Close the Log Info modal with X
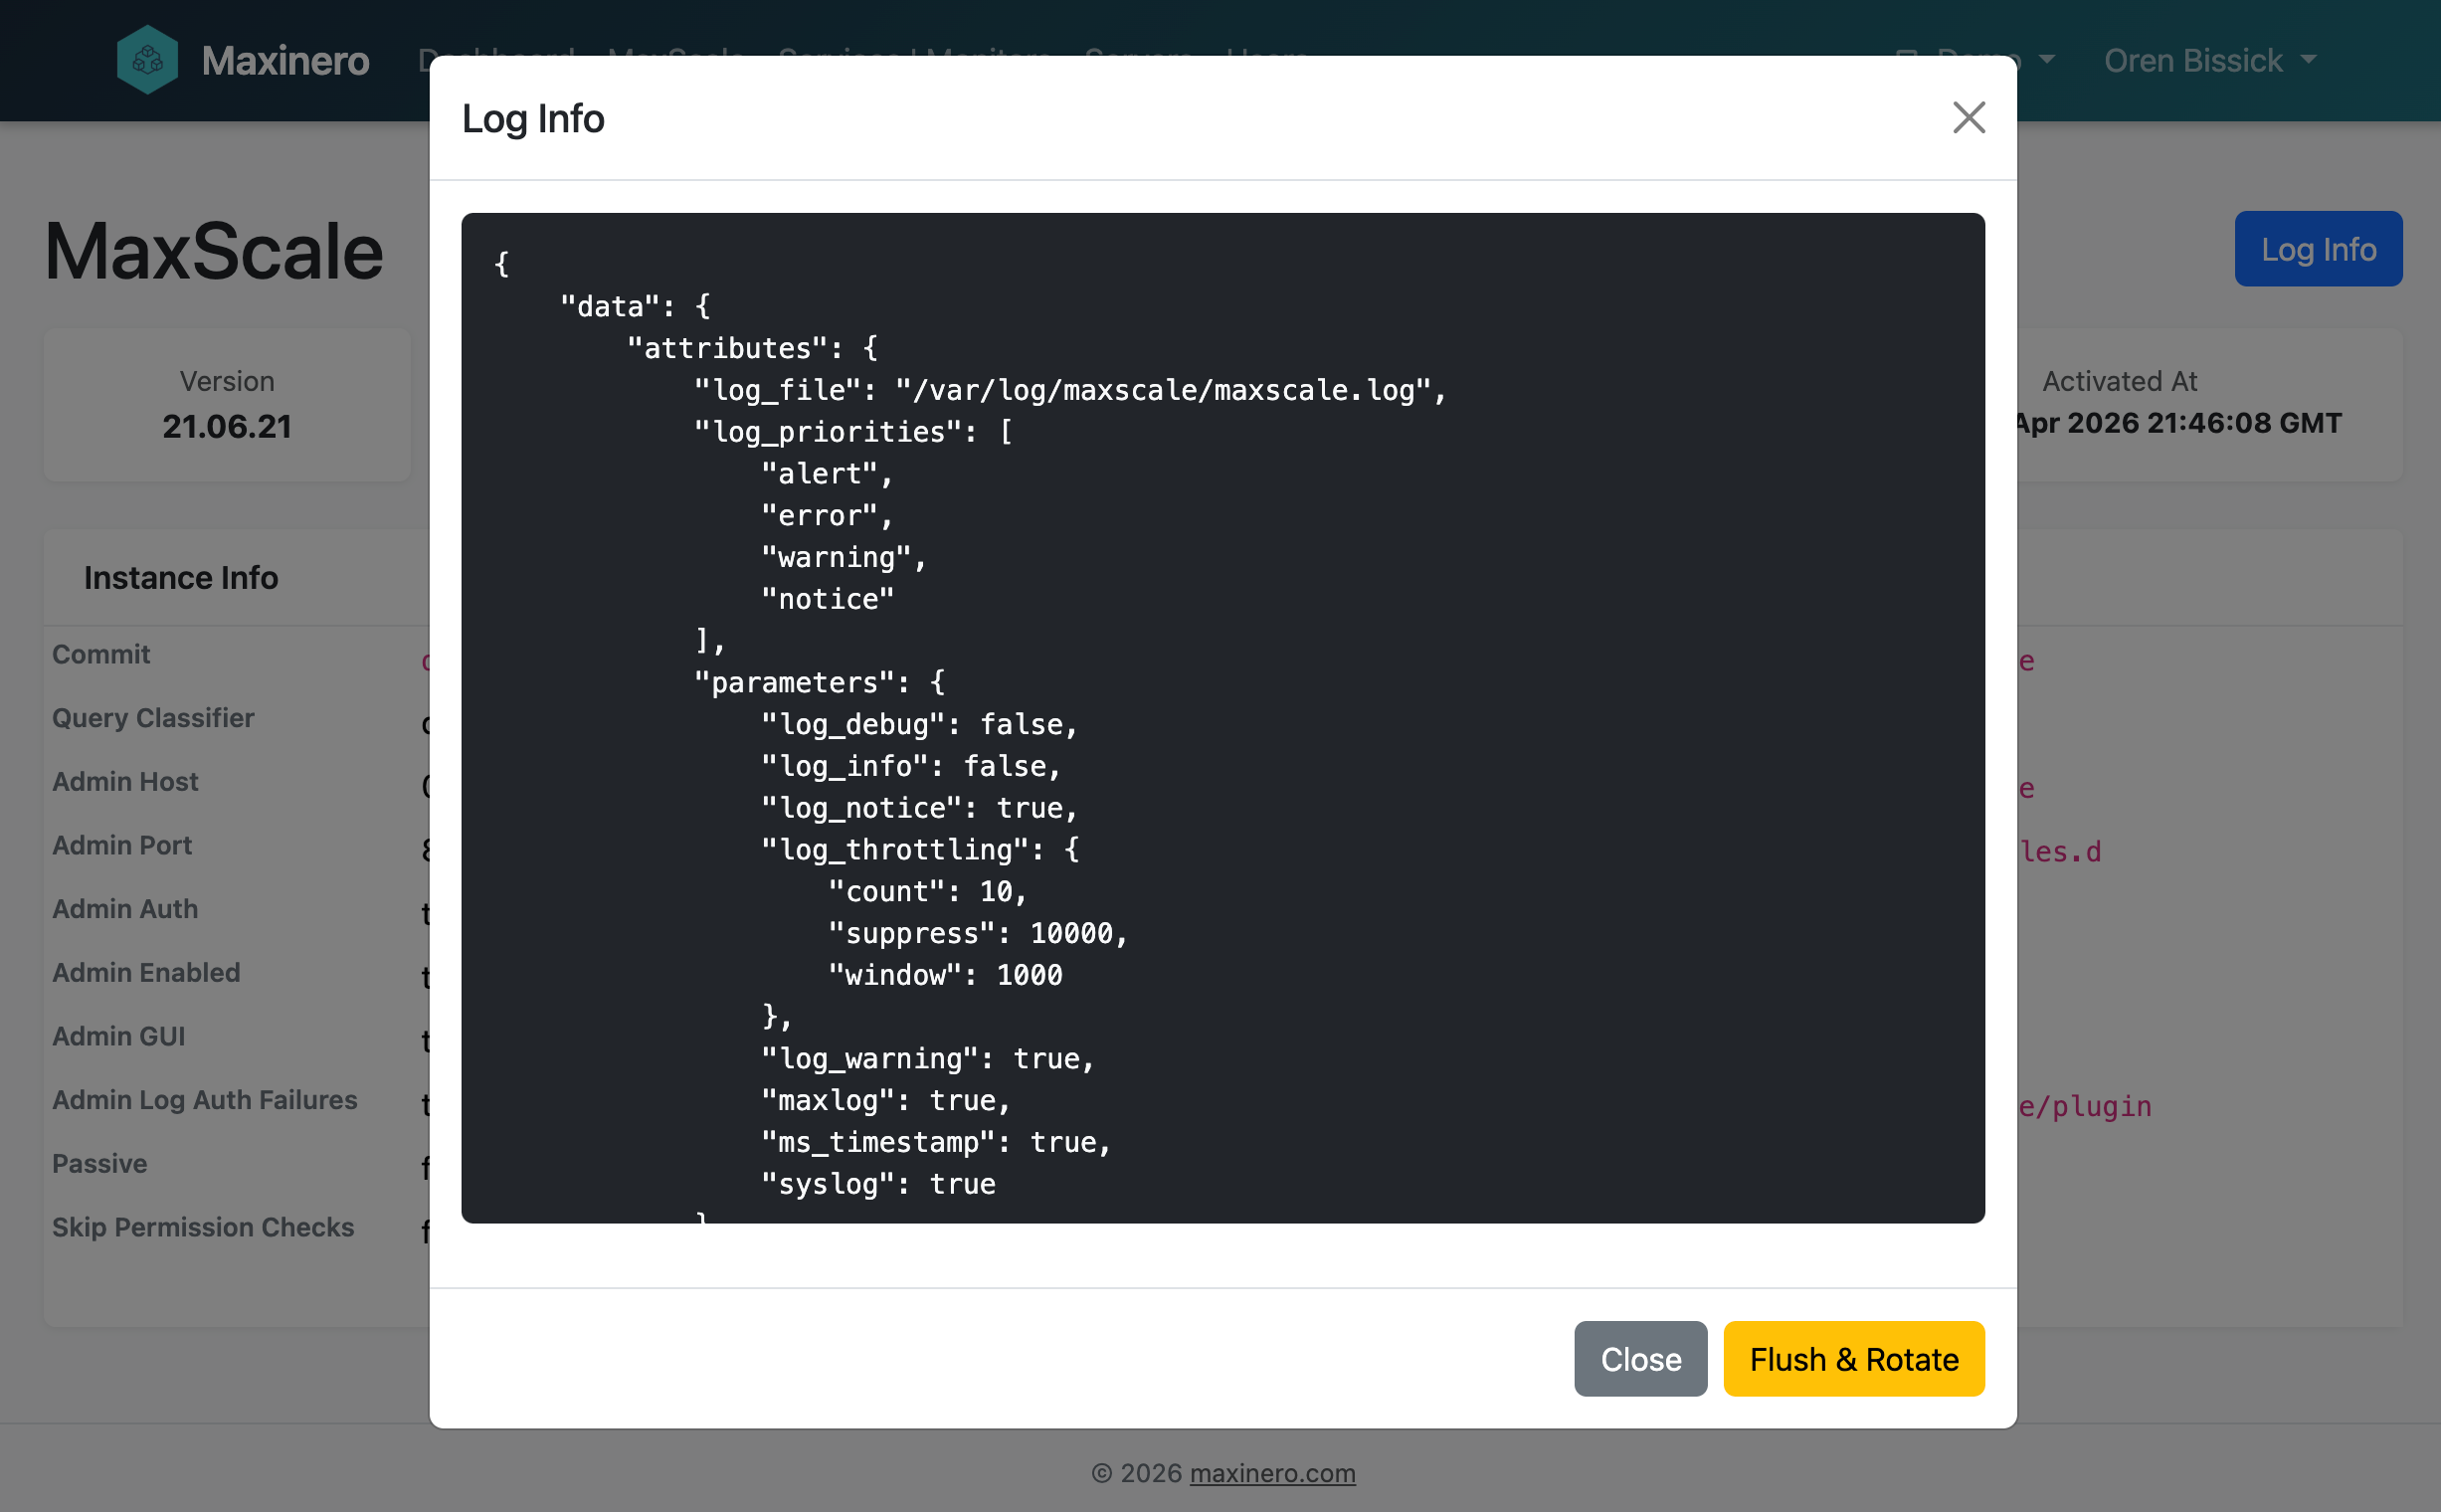Screen dimensions: 2441x1512 click(1968, 118)
